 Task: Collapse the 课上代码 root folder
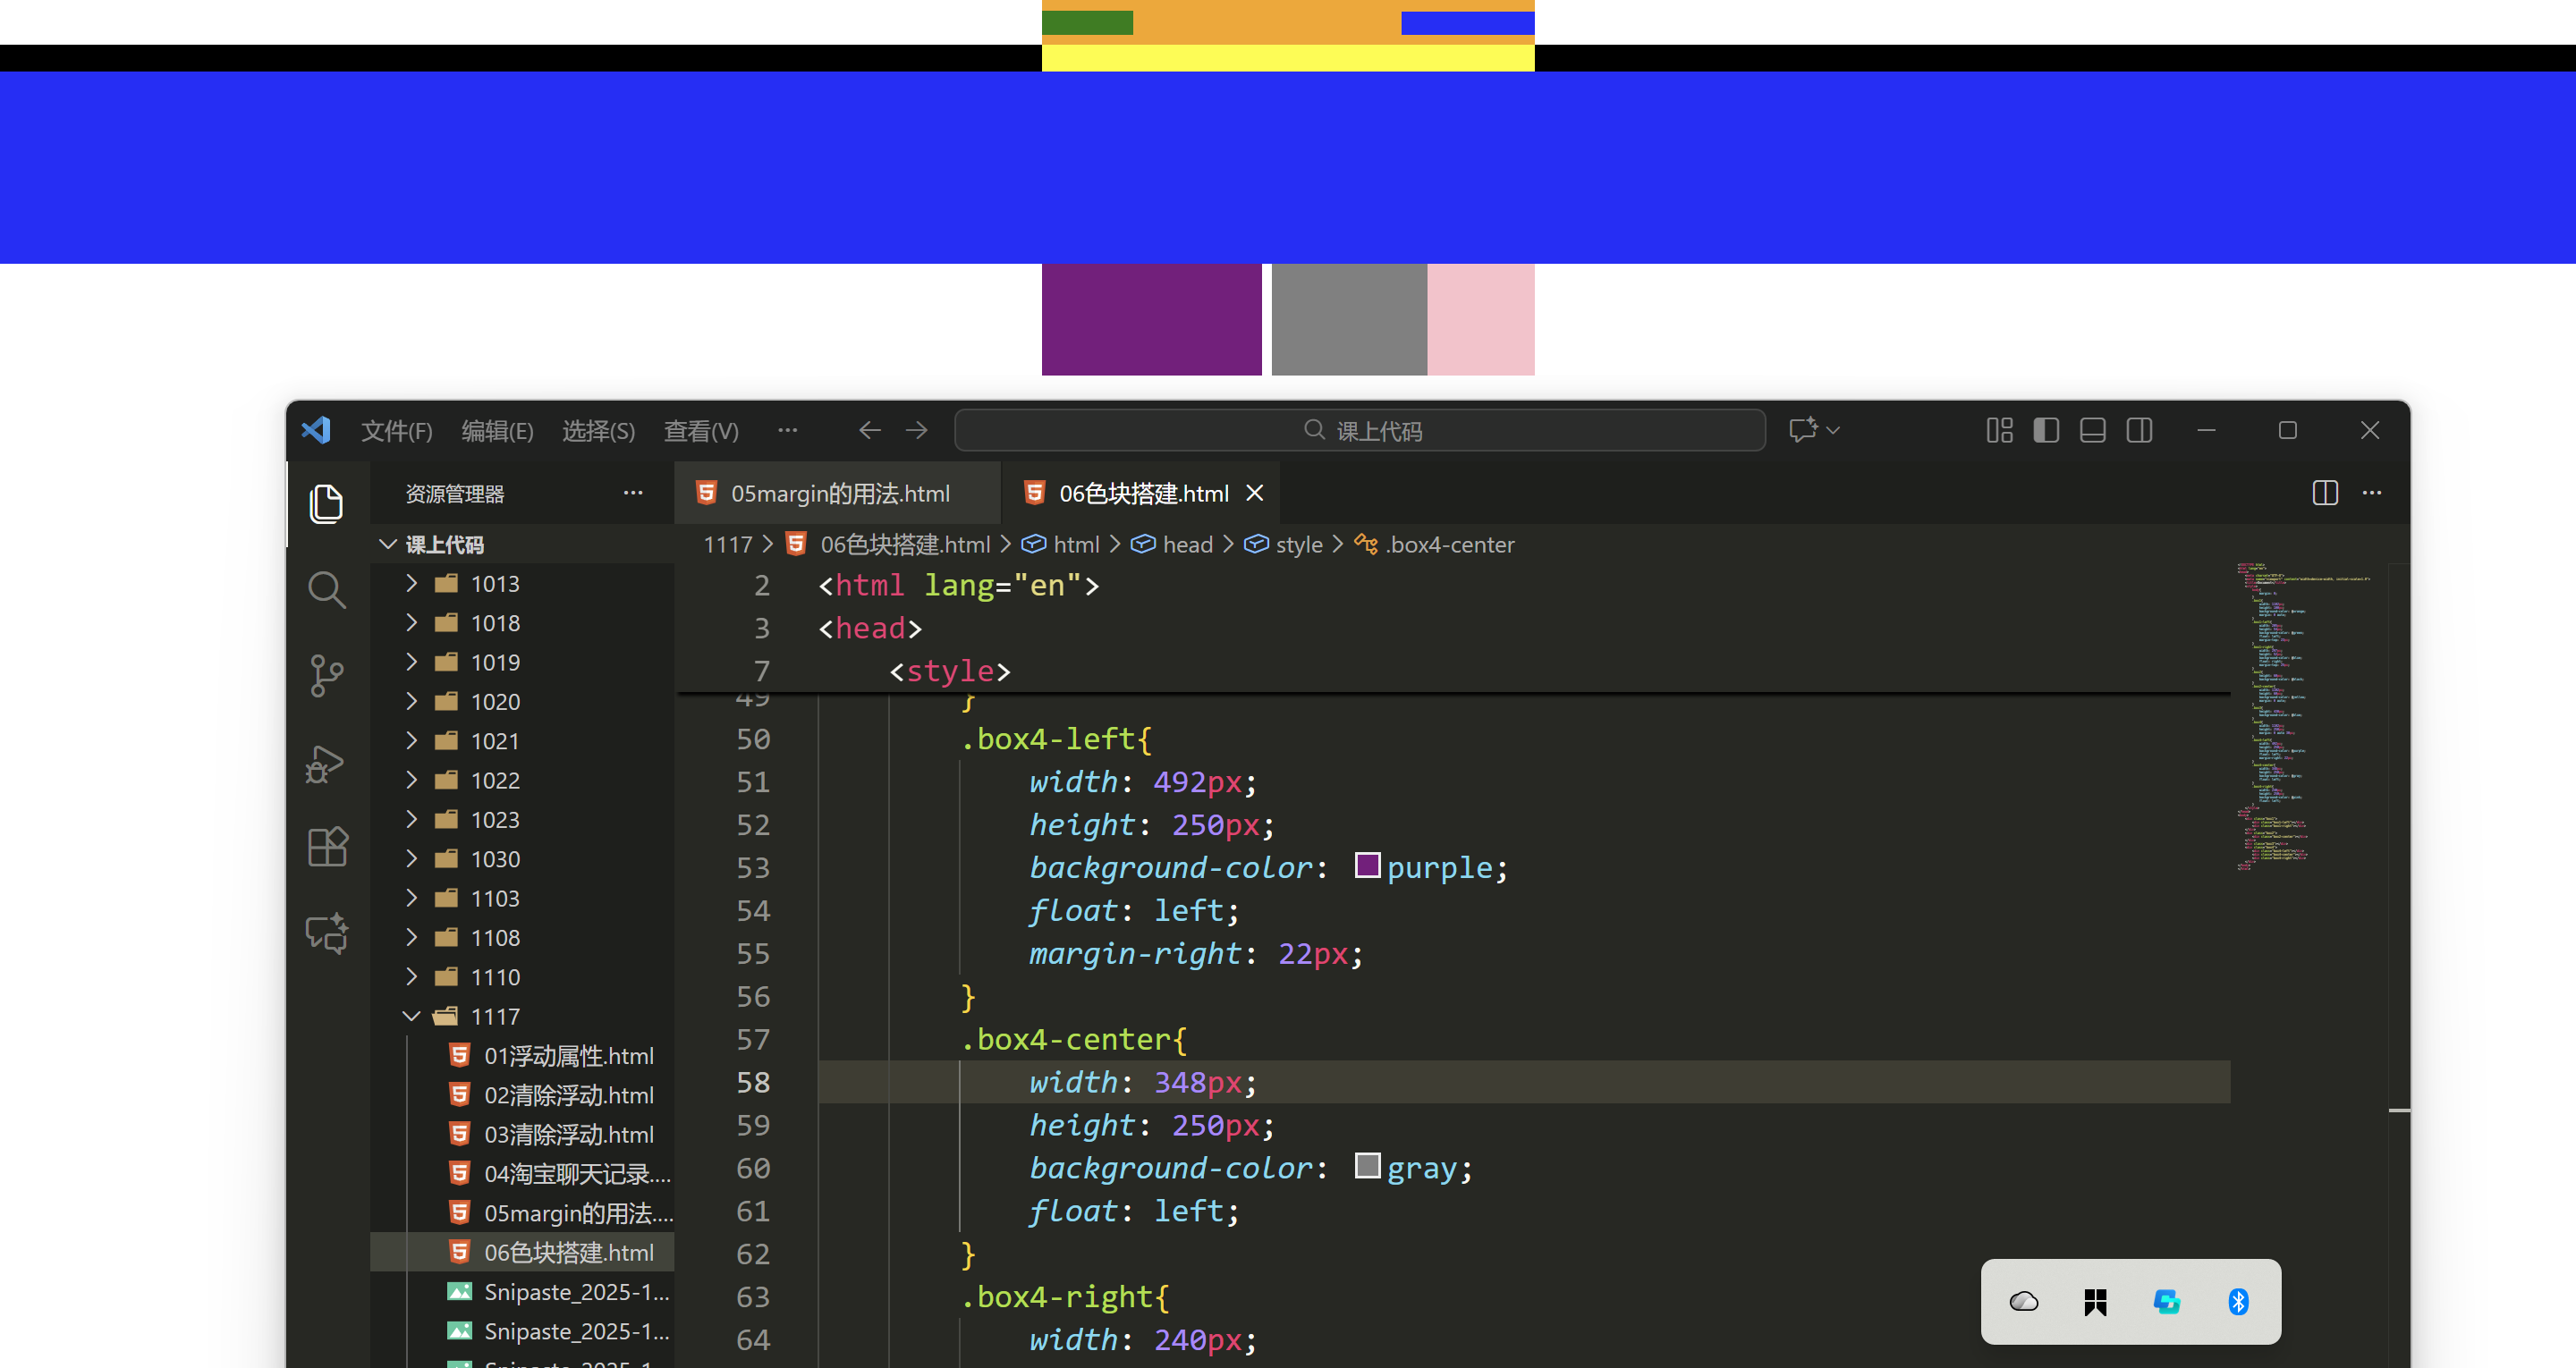[445, 545]
